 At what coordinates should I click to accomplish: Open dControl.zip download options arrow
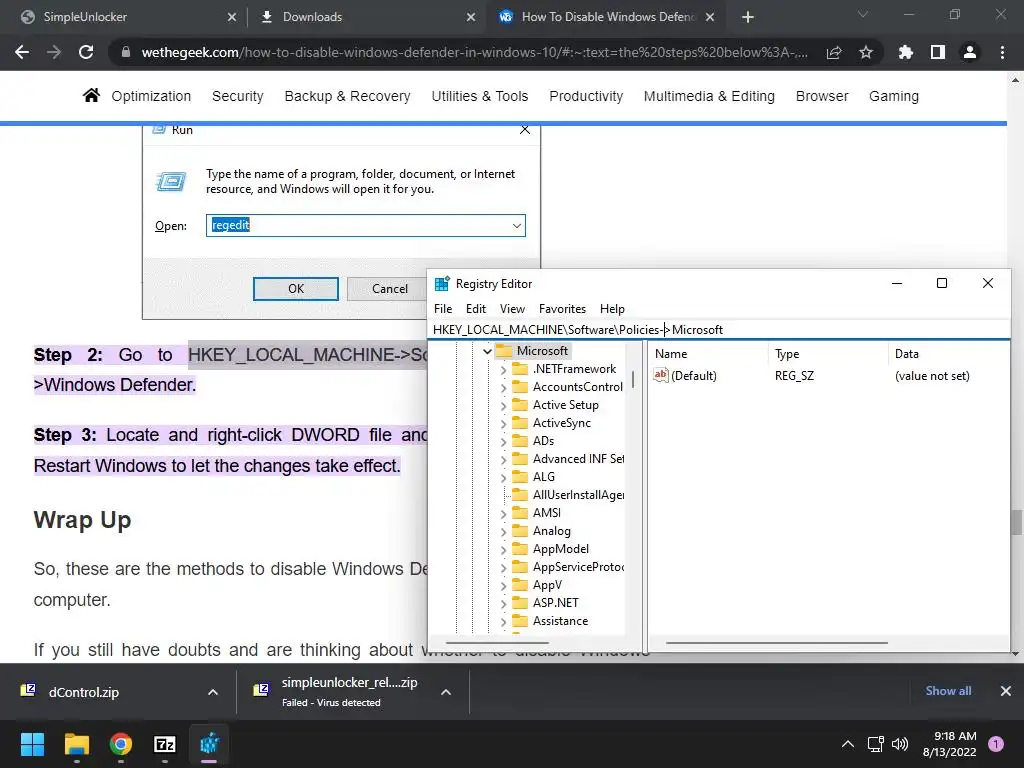coord(213,692)
